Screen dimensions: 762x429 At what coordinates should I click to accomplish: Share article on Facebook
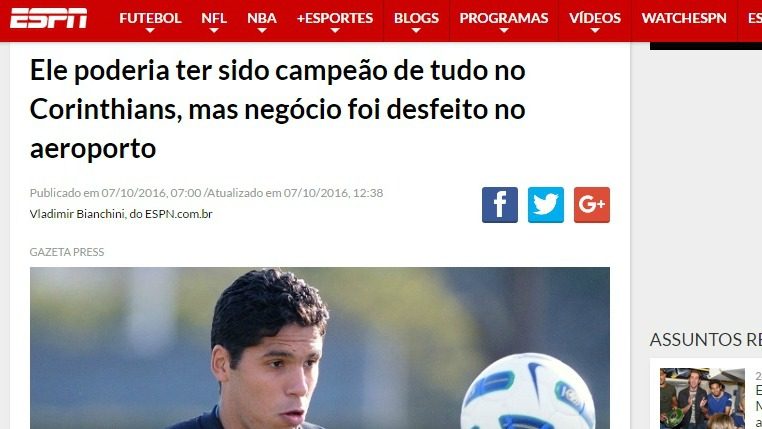click(x=500, y=205)
